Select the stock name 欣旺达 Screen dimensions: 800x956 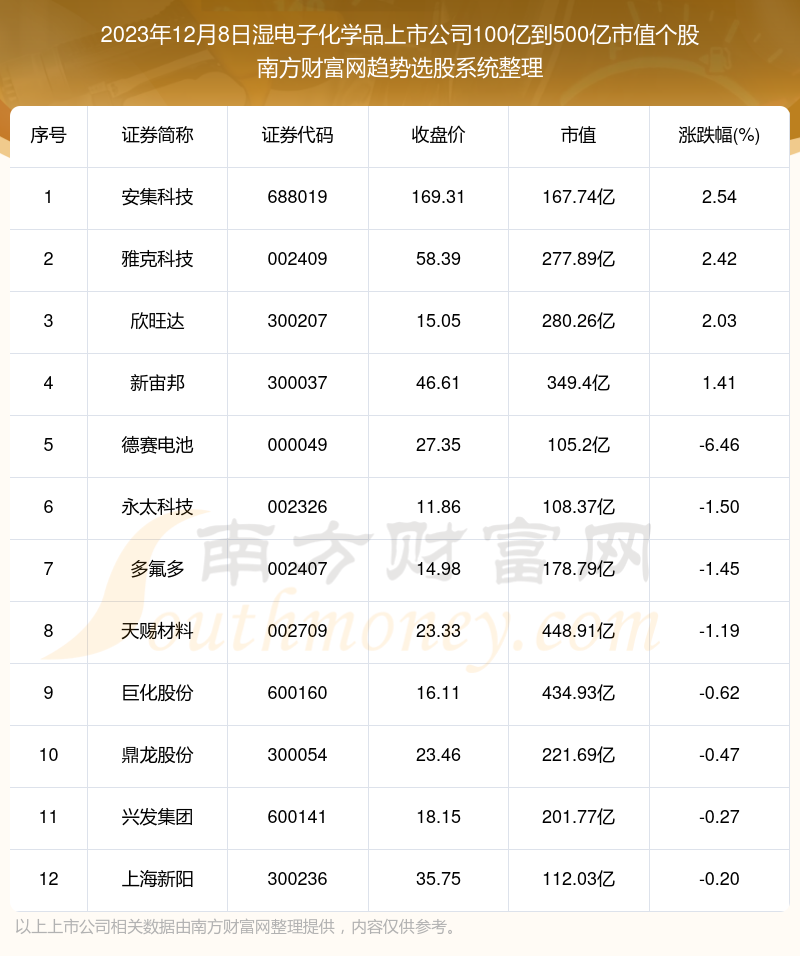pos(157,321)
